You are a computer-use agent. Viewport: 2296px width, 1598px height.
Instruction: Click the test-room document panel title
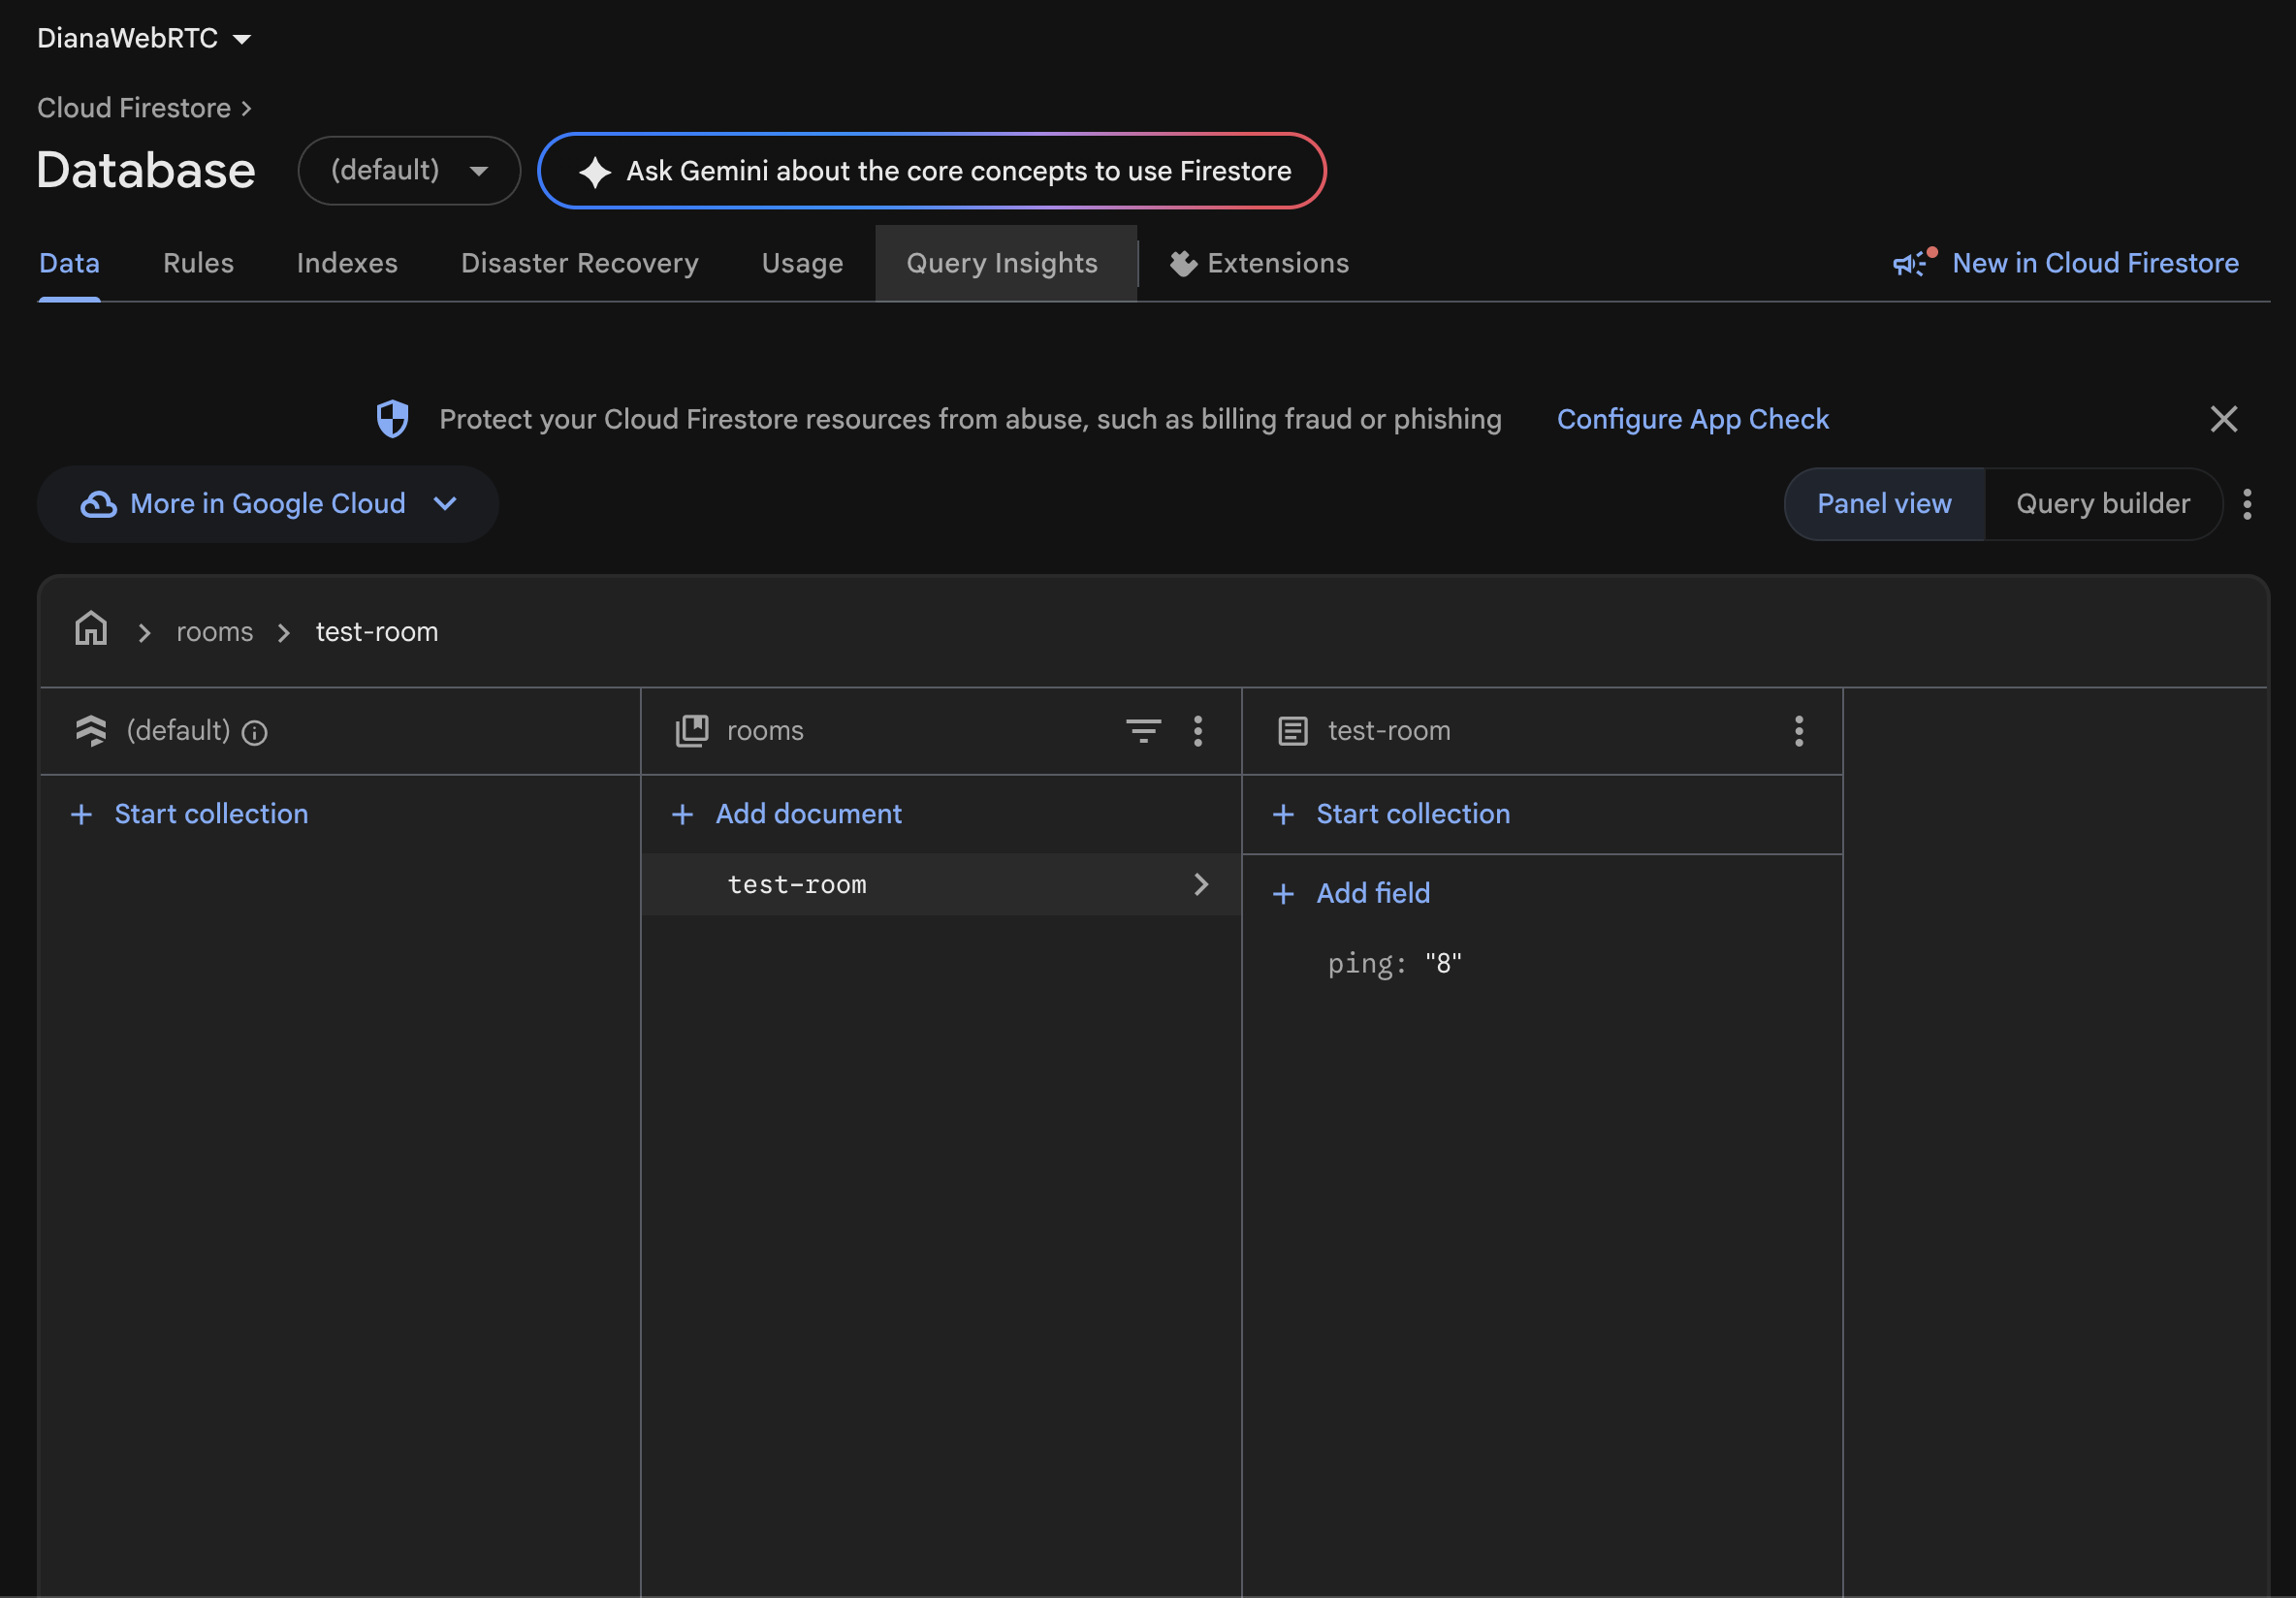(x=1389, y=731)
